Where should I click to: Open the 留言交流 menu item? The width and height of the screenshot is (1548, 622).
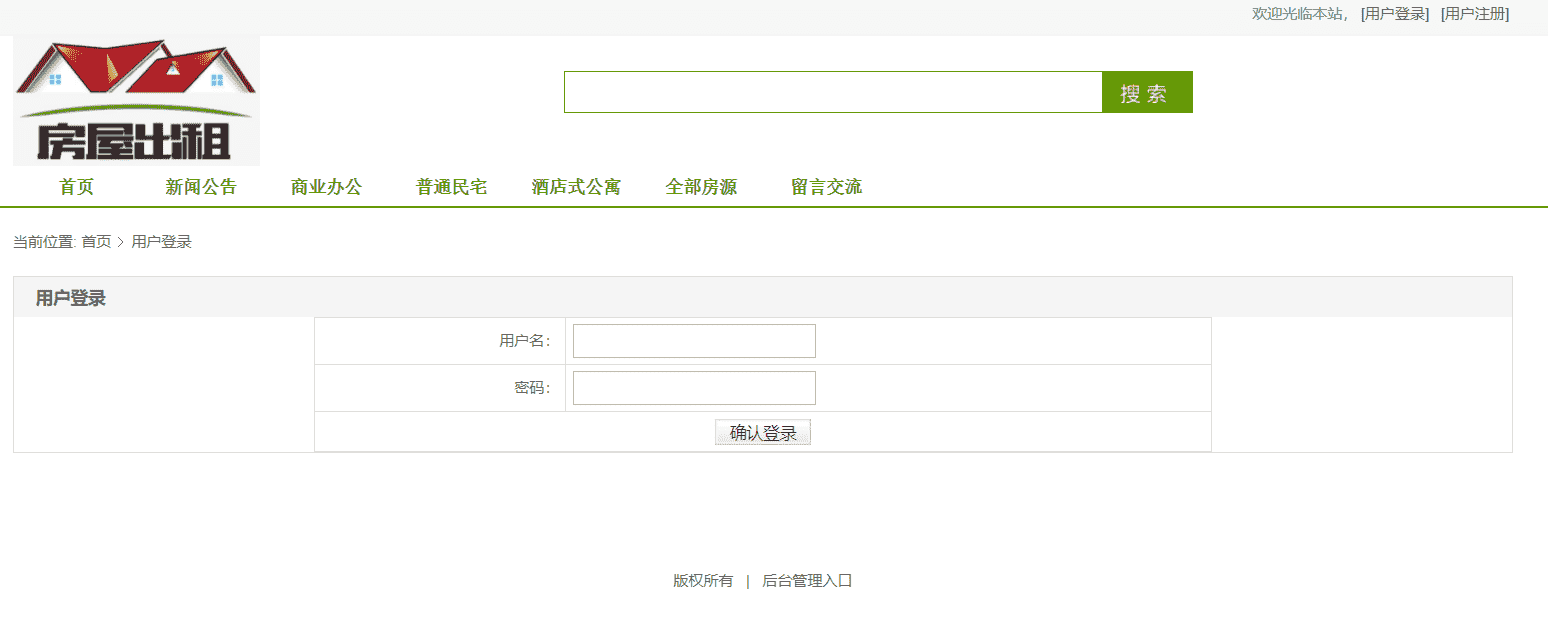(x=826, y=187)
